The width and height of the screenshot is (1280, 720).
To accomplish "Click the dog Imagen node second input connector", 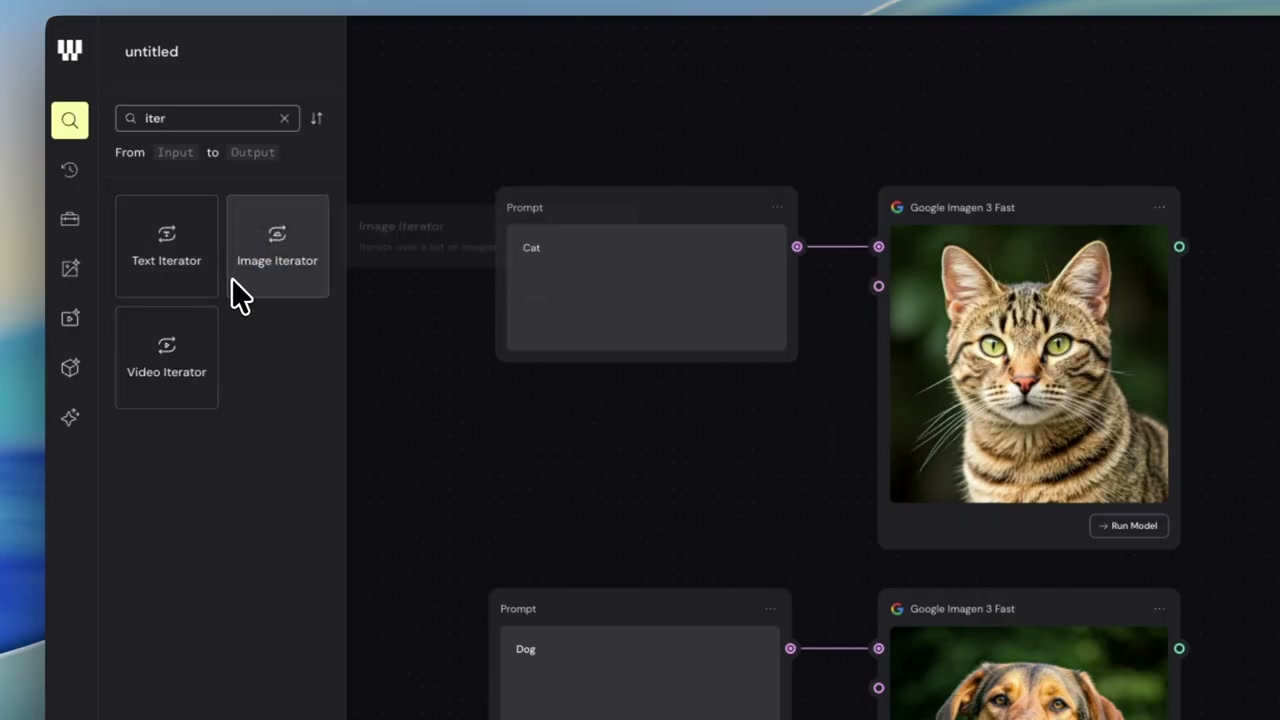I will (878, 687).
